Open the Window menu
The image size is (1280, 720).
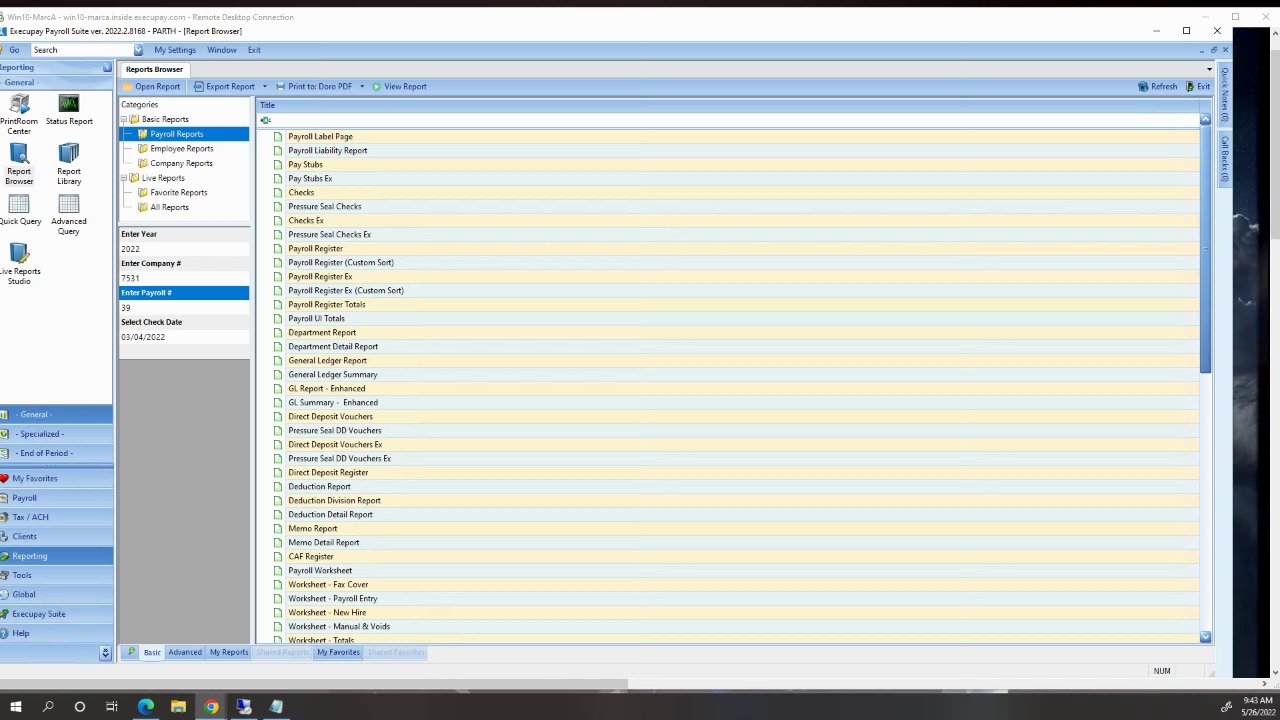222,50
